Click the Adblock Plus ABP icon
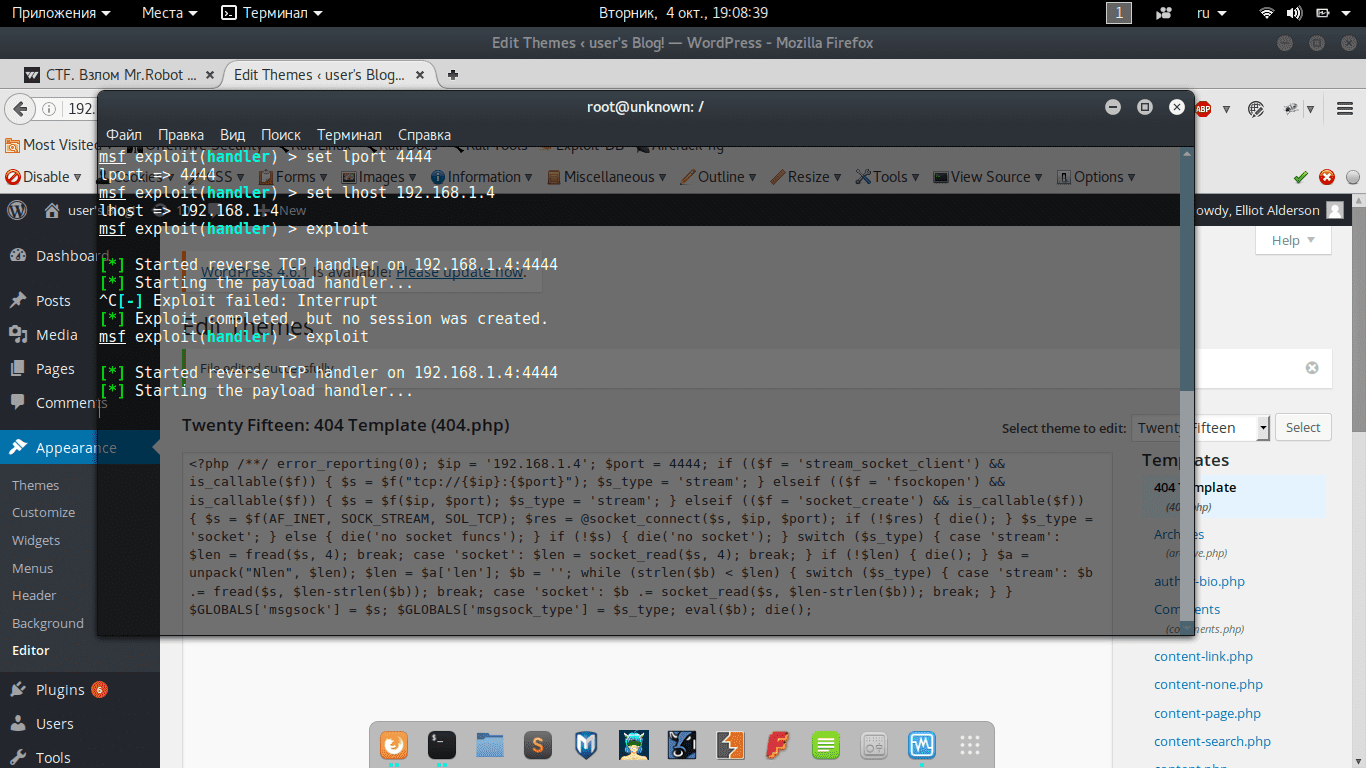1366x768 pixels. pyautogui.click(x=1204, y=109)
